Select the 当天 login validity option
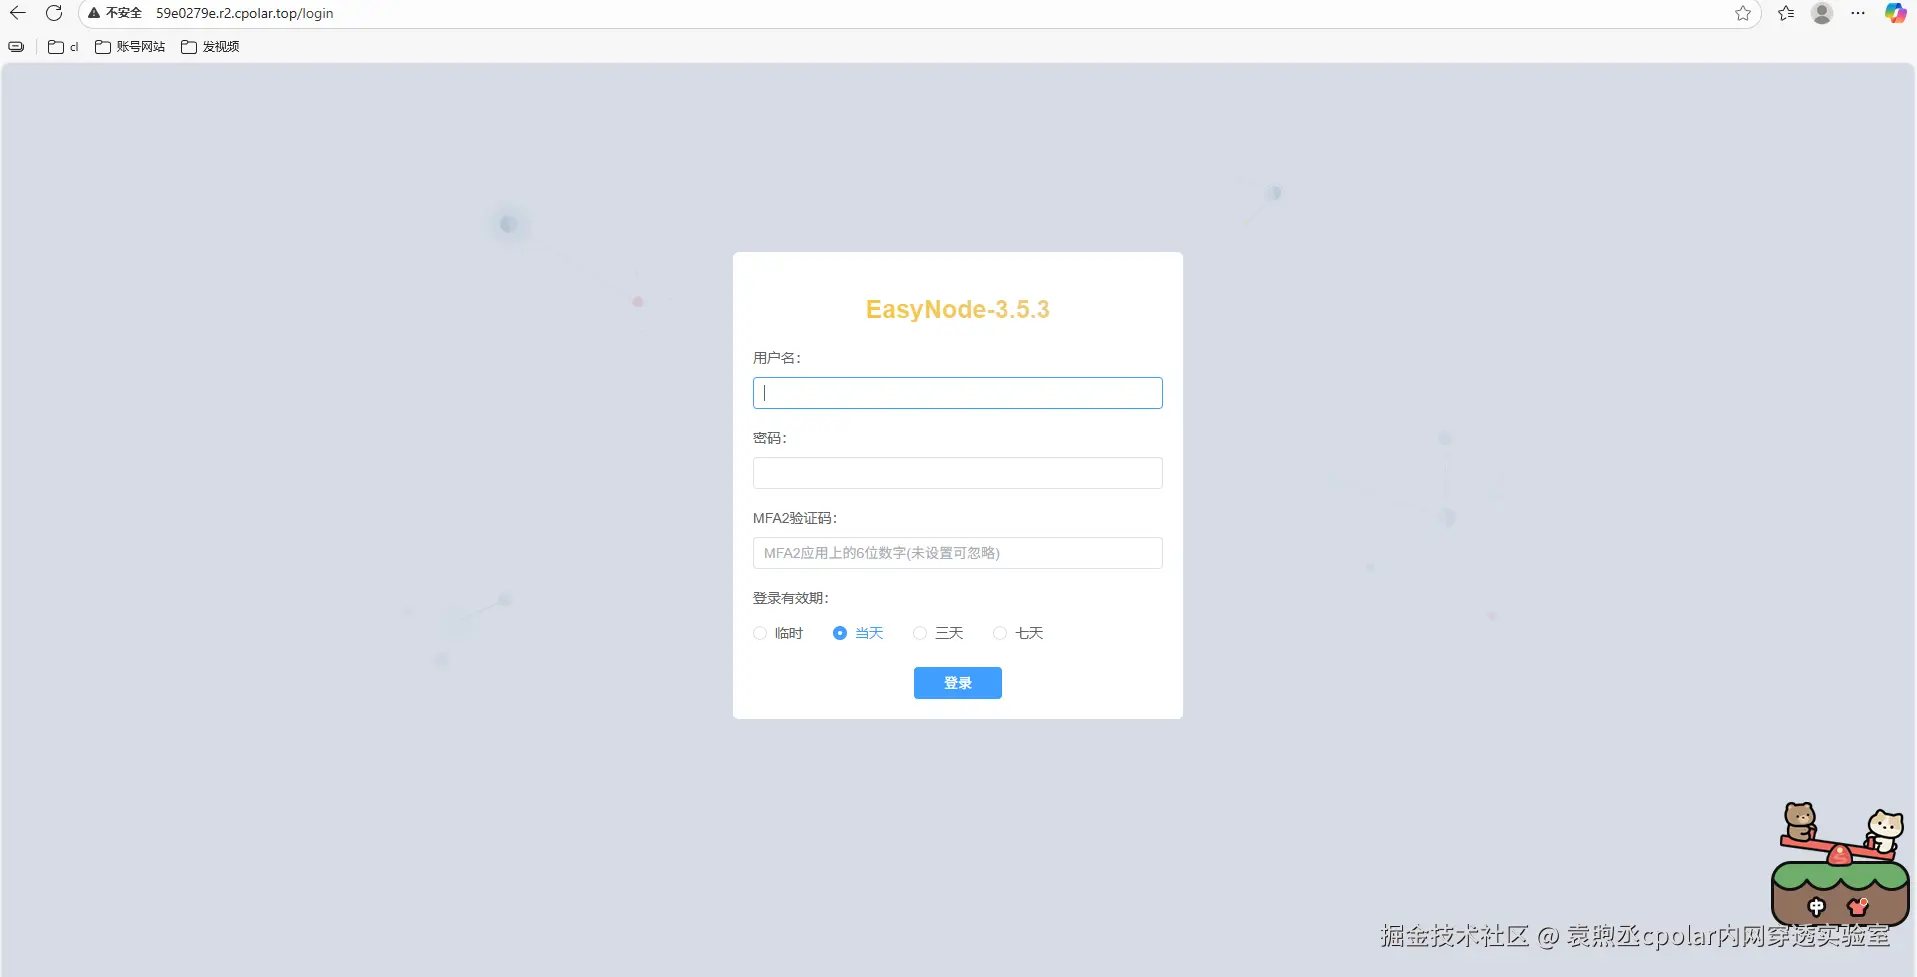 tap(858, 633)
